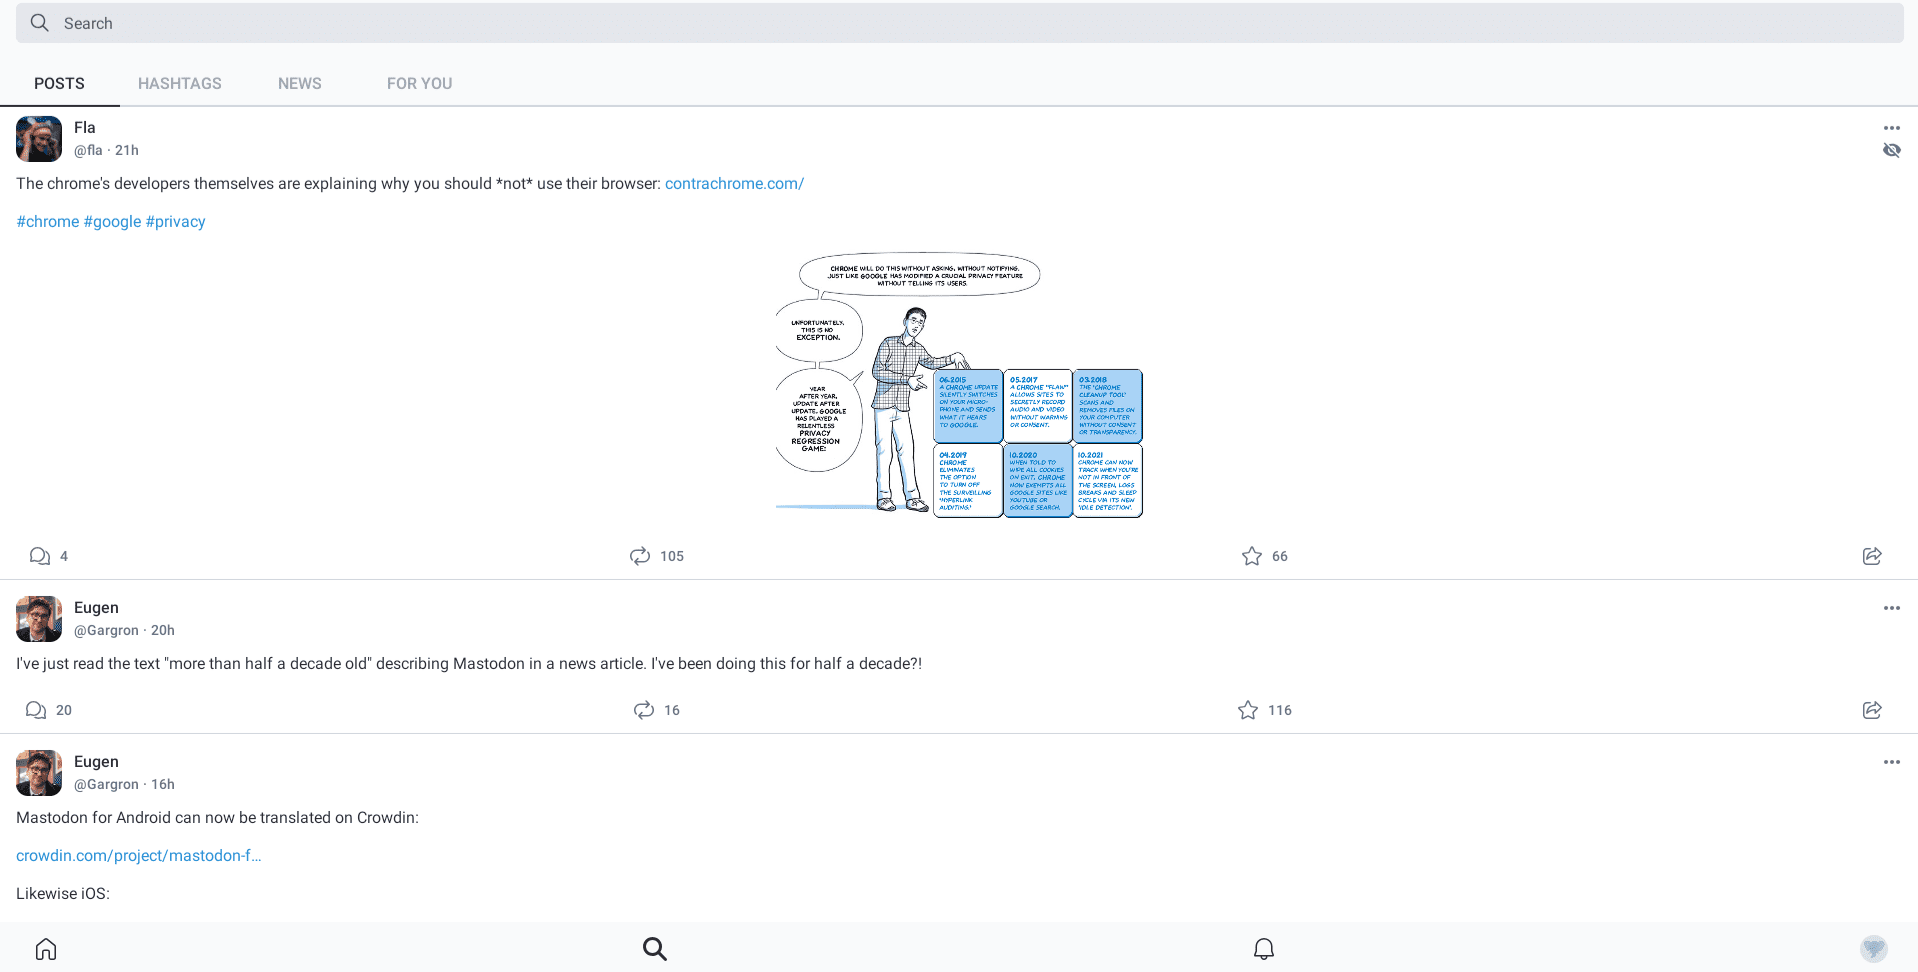Viewport: 1918px width, 972px height.
Task: Click the "Likewise iOS:" text
Action: point(63,894)
